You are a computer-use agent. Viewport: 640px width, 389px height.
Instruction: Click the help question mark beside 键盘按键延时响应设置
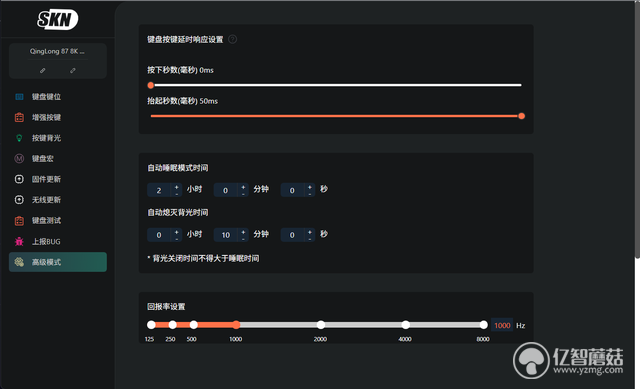232,39
